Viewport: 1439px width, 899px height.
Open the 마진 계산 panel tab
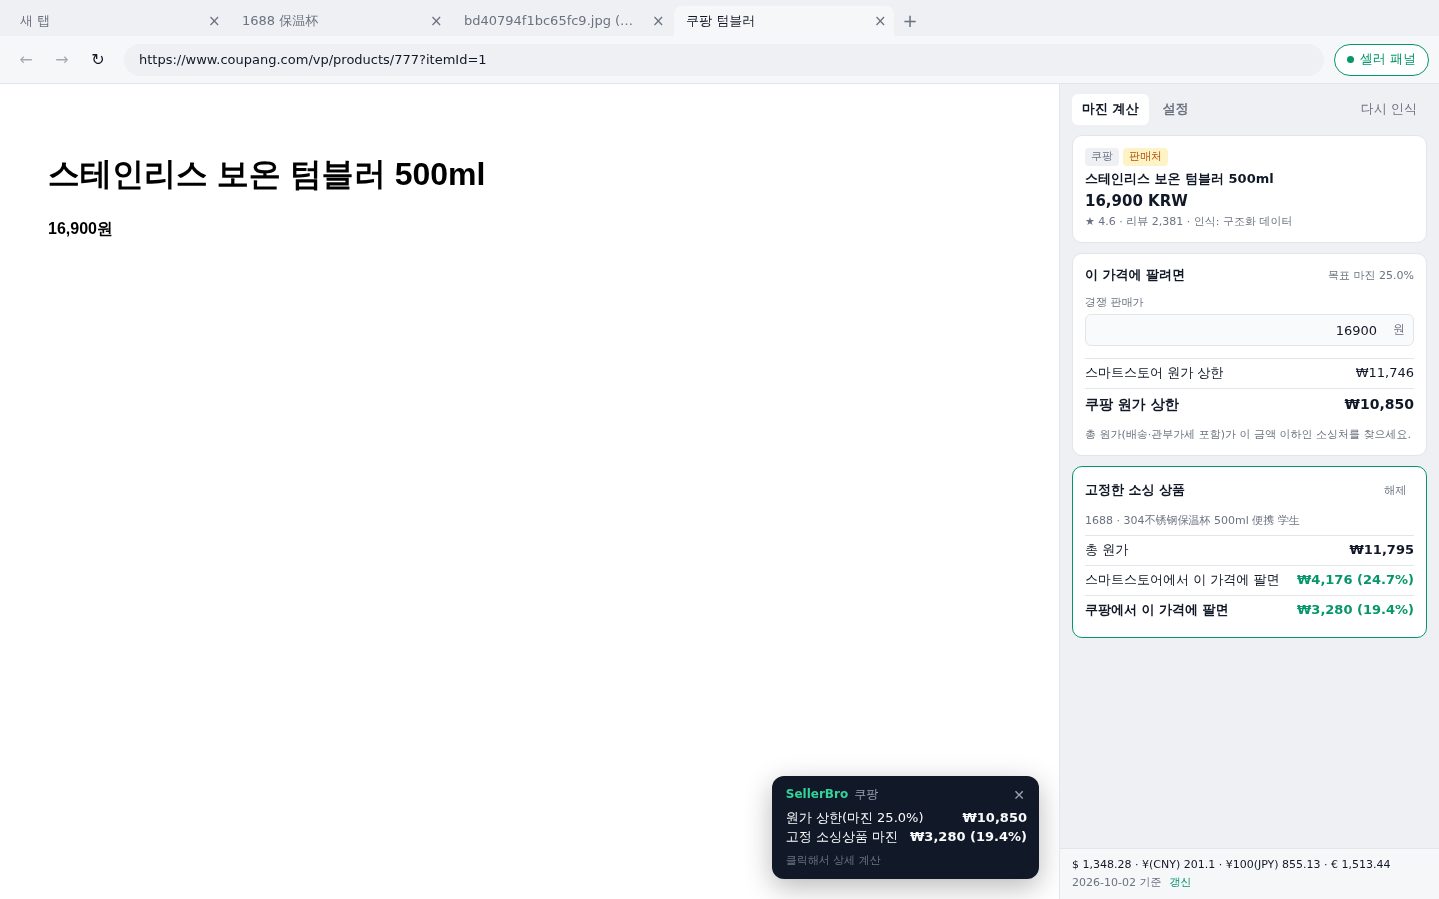[1110, 109]
